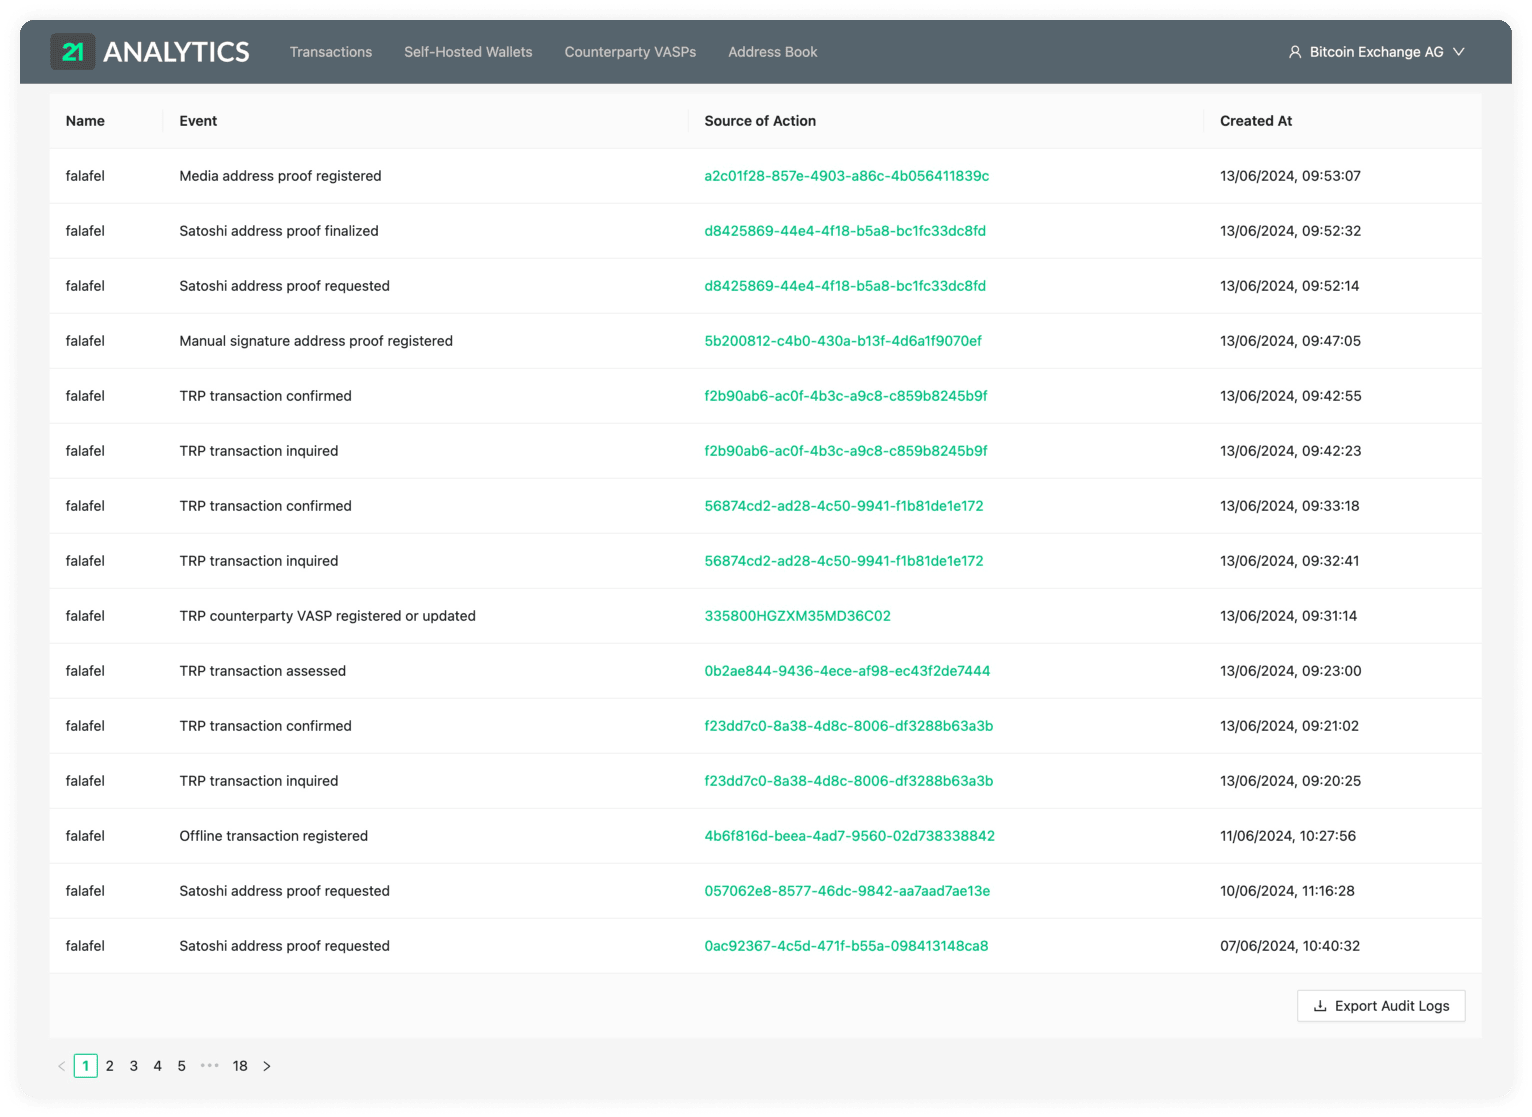Click link 335800HGZXM35MD36C02 for the VASP event
Viewport: 1532px width, 1117px height.
click(x=797, y=616)
